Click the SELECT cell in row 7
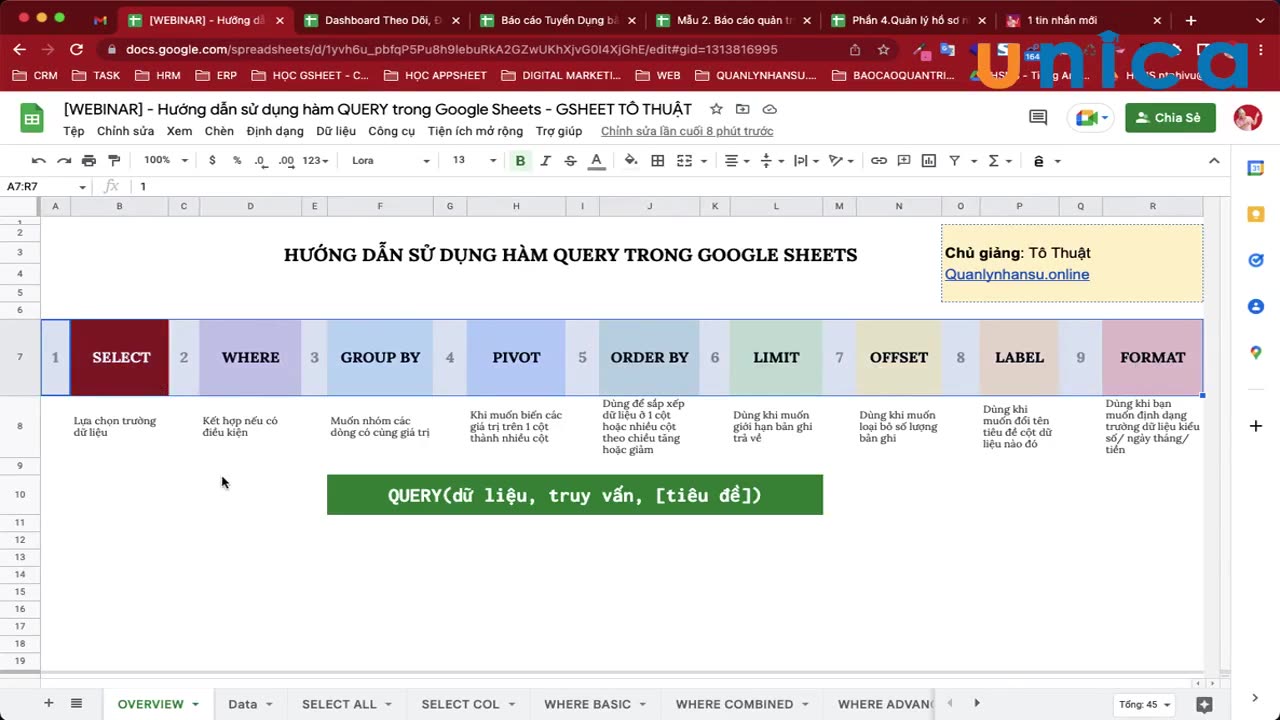The width and height of the screenshot is (1280, 720). click(x=120, y=358)
